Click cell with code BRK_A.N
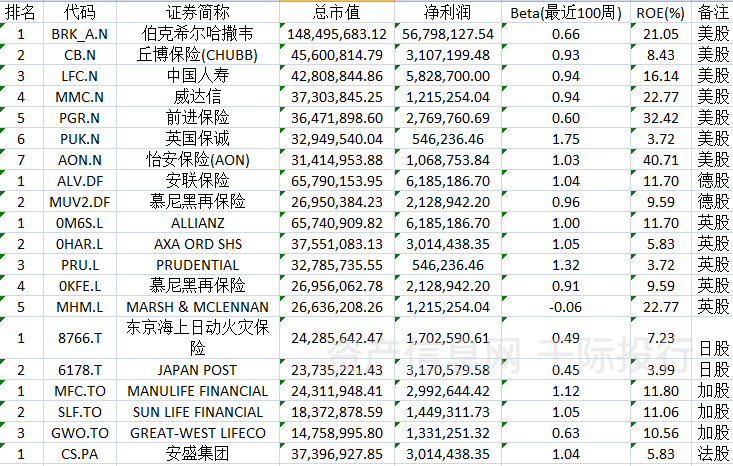Viewport: 733px width, 466px height. pos(79,34)
